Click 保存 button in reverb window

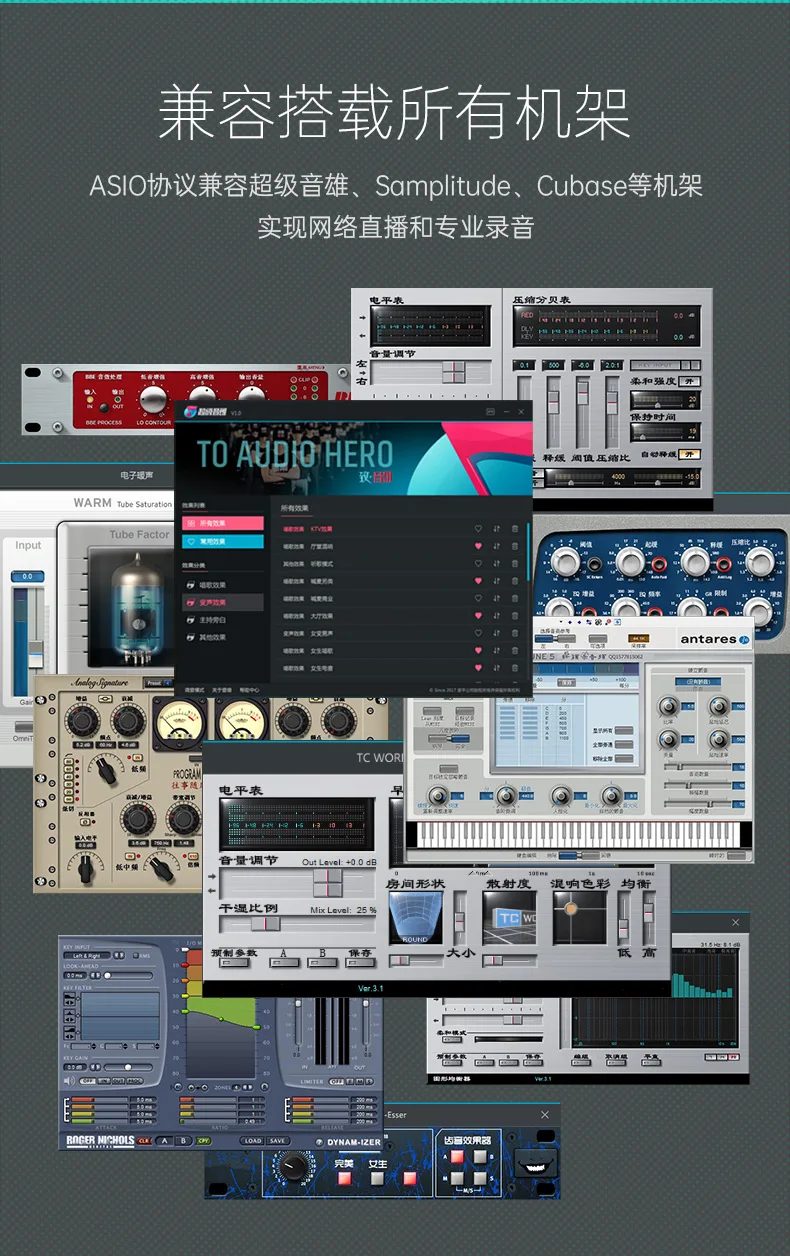(x=360, y=963)
